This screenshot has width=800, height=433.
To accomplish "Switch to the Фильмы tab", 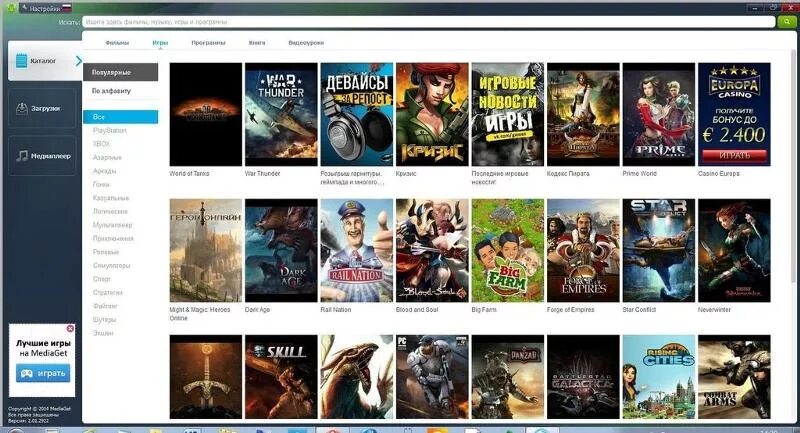I will click(117, 43).
